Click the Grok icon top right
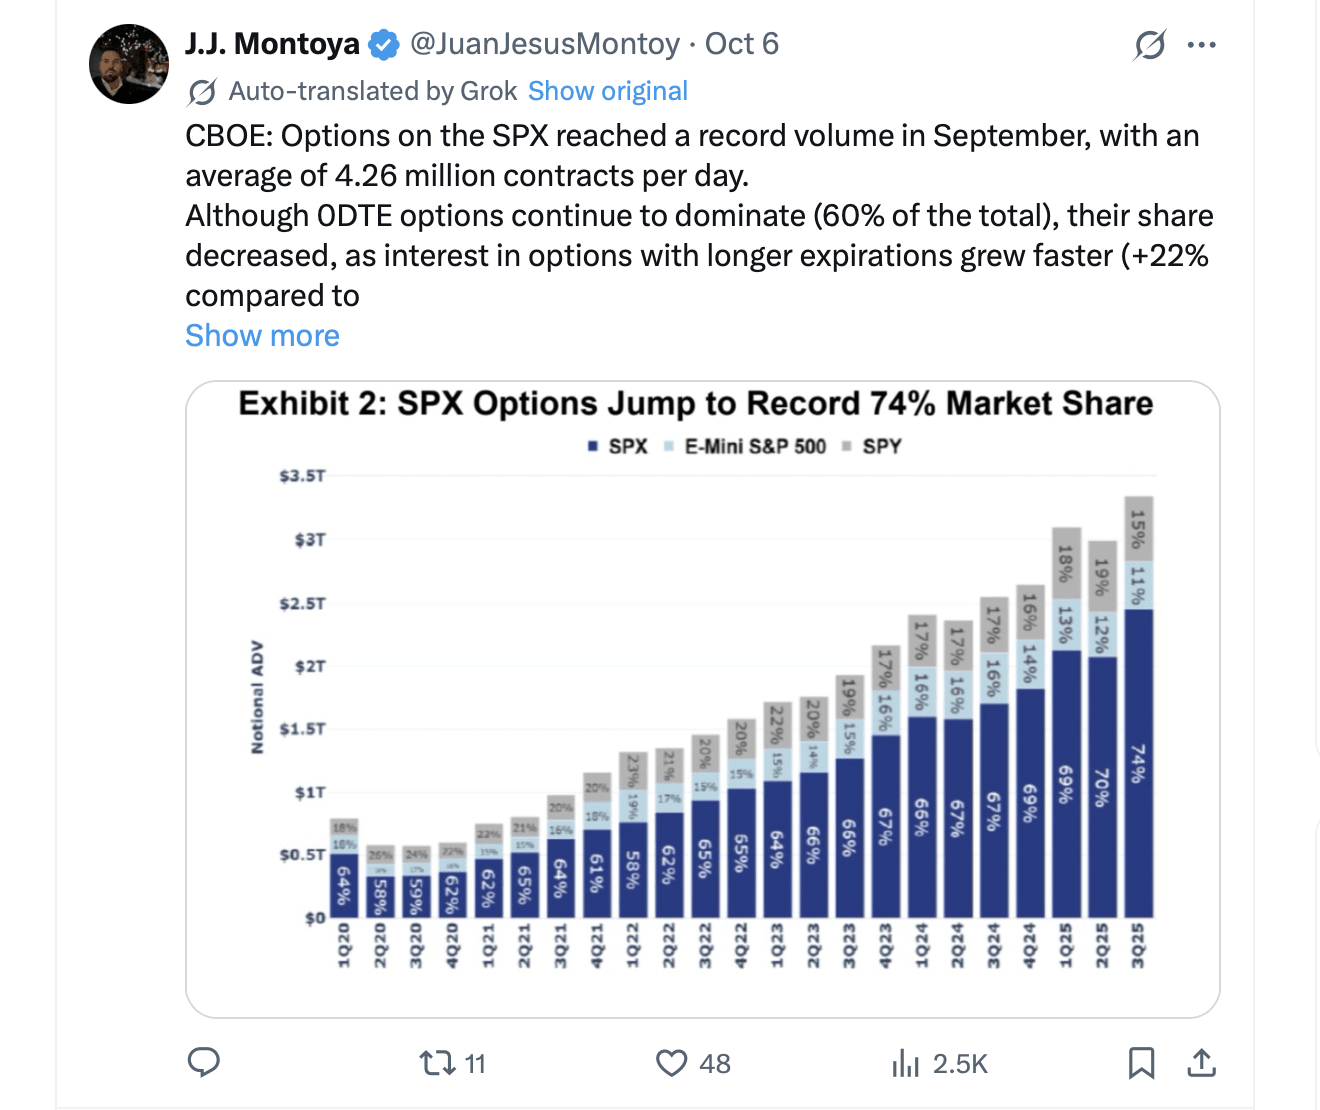The image size is (1320, 1110). 1150,45
